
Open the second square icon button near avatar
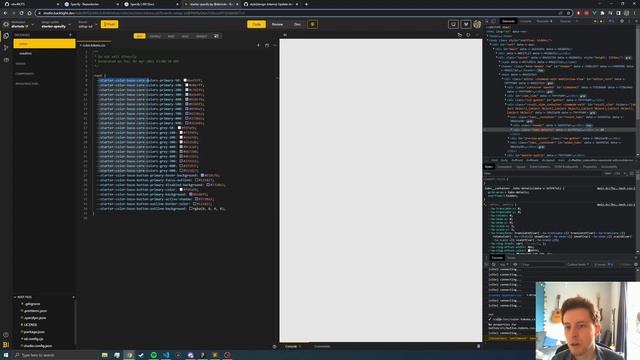tap(465, 24)
